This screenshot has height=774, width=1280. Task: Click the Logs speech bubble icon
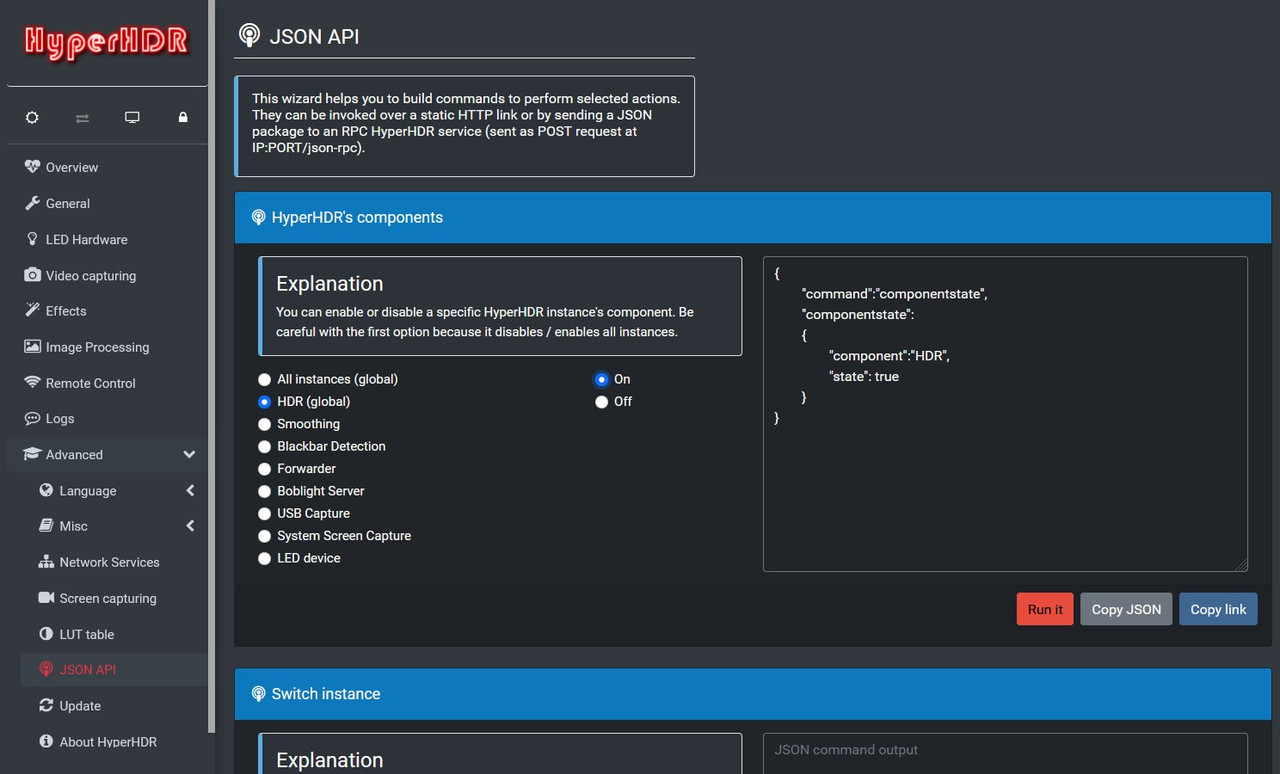click(x=33, y=418)
